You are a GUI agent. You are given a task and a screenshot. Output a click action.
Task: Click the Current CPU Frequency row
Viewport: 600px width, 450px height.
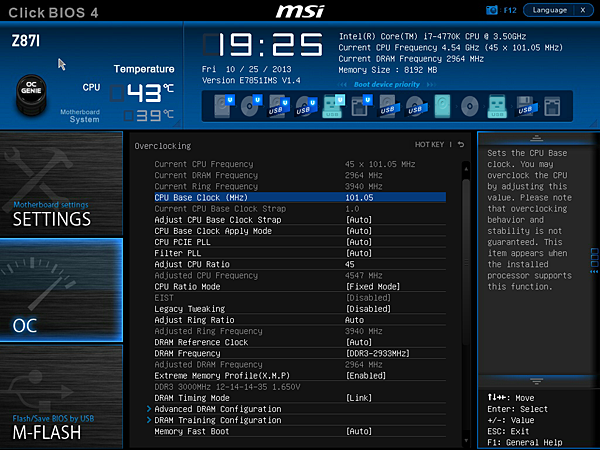300,164
